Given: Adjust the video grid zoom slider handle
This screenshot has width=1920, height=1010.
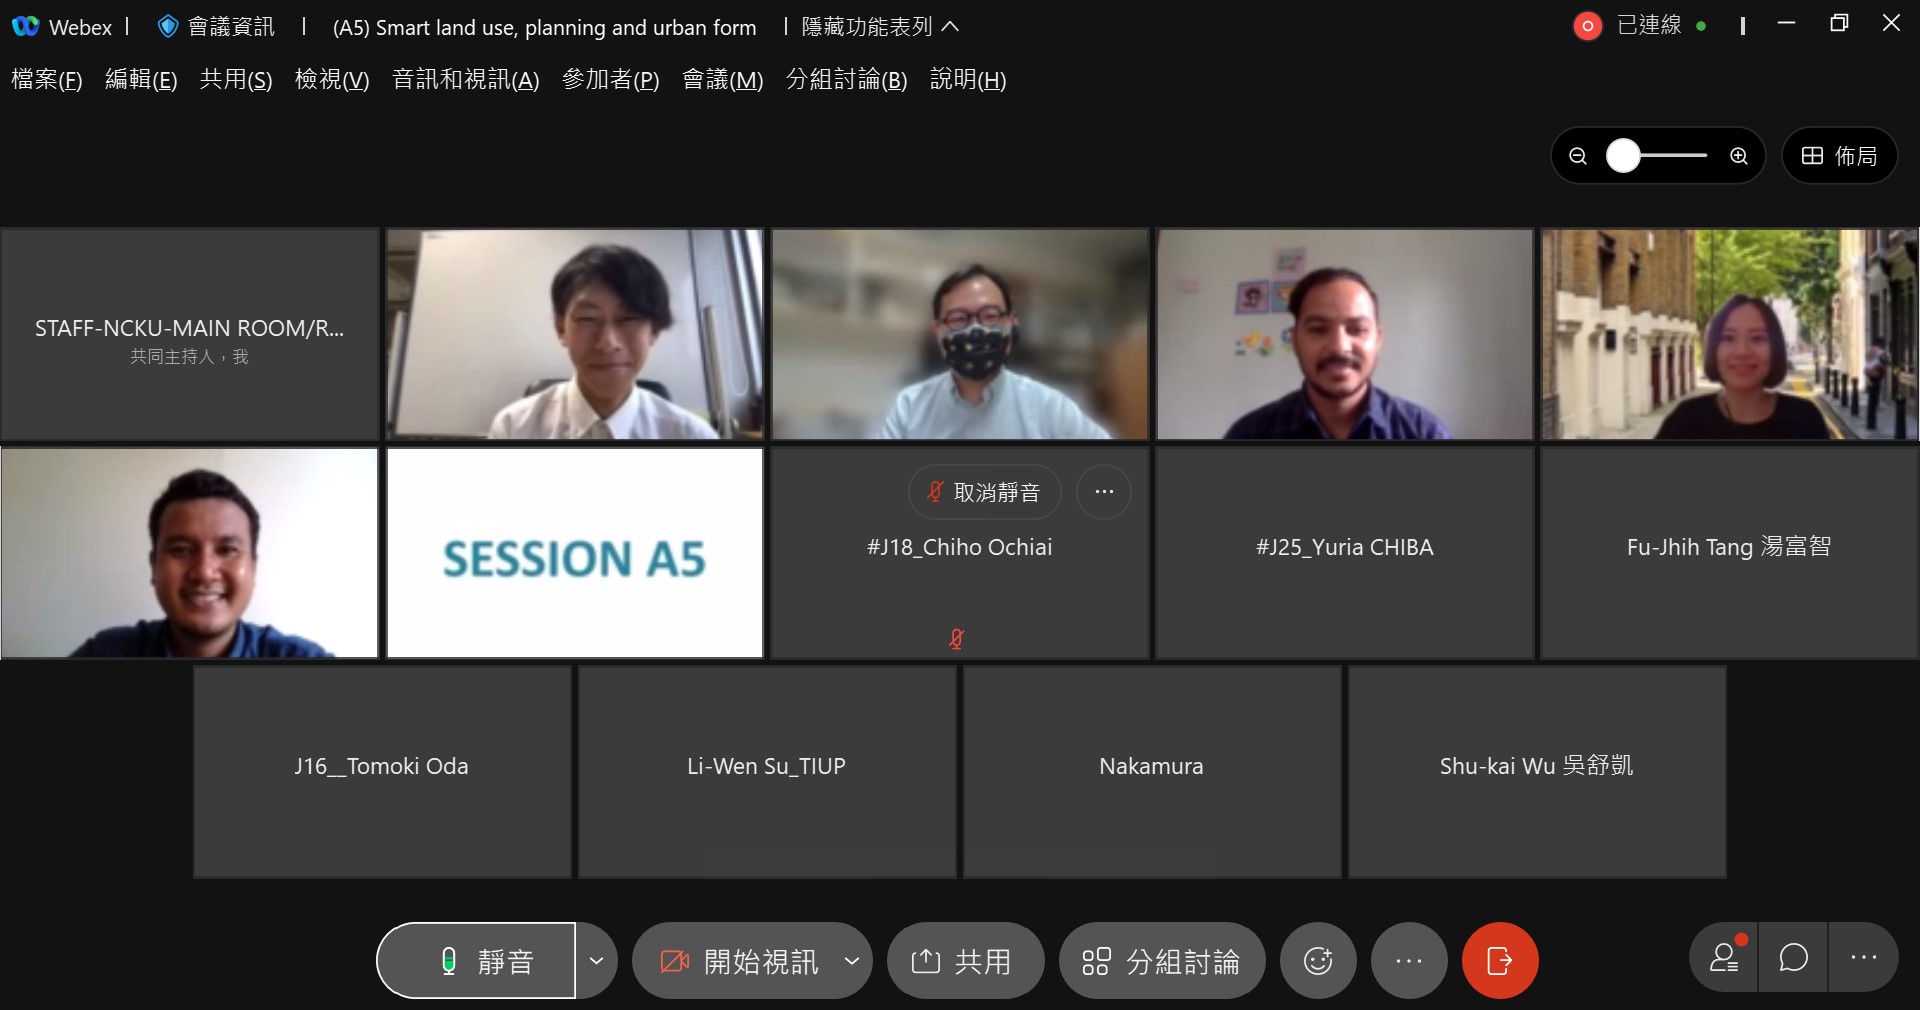Looking at the screenshot, I should pos(1623,156).
